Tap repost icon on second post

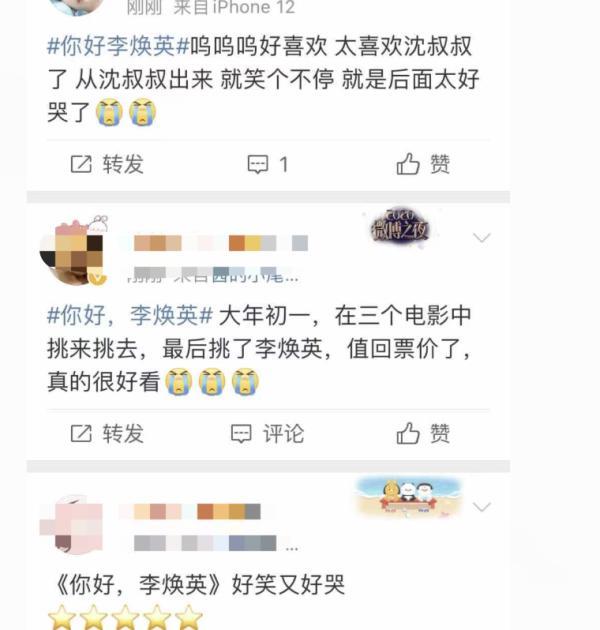[x=81, y=434]
